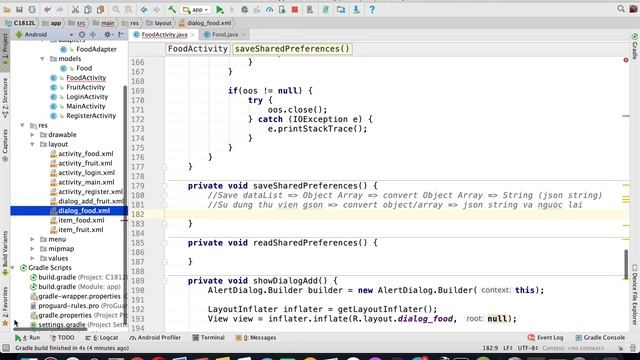Toggle the Structure tool window side tab

tap(5, 98)
